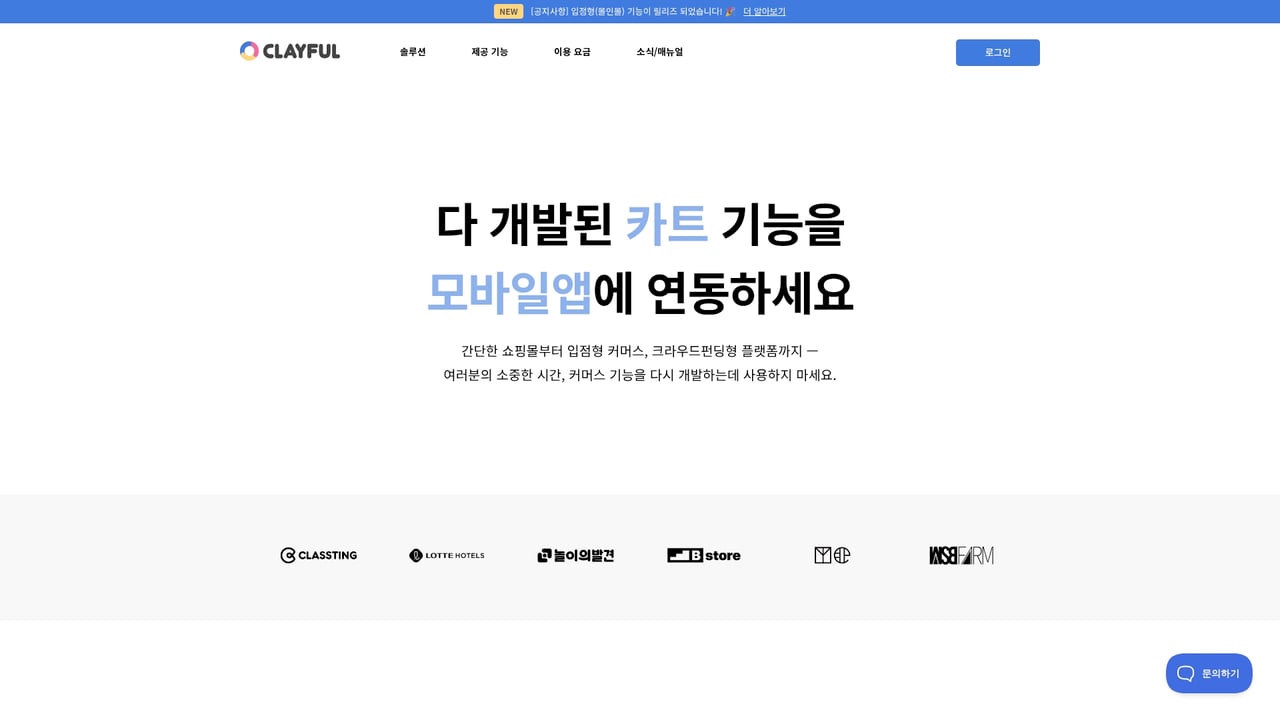
Task: Click the NEW badge in the banner
Action: click(507, 11)
